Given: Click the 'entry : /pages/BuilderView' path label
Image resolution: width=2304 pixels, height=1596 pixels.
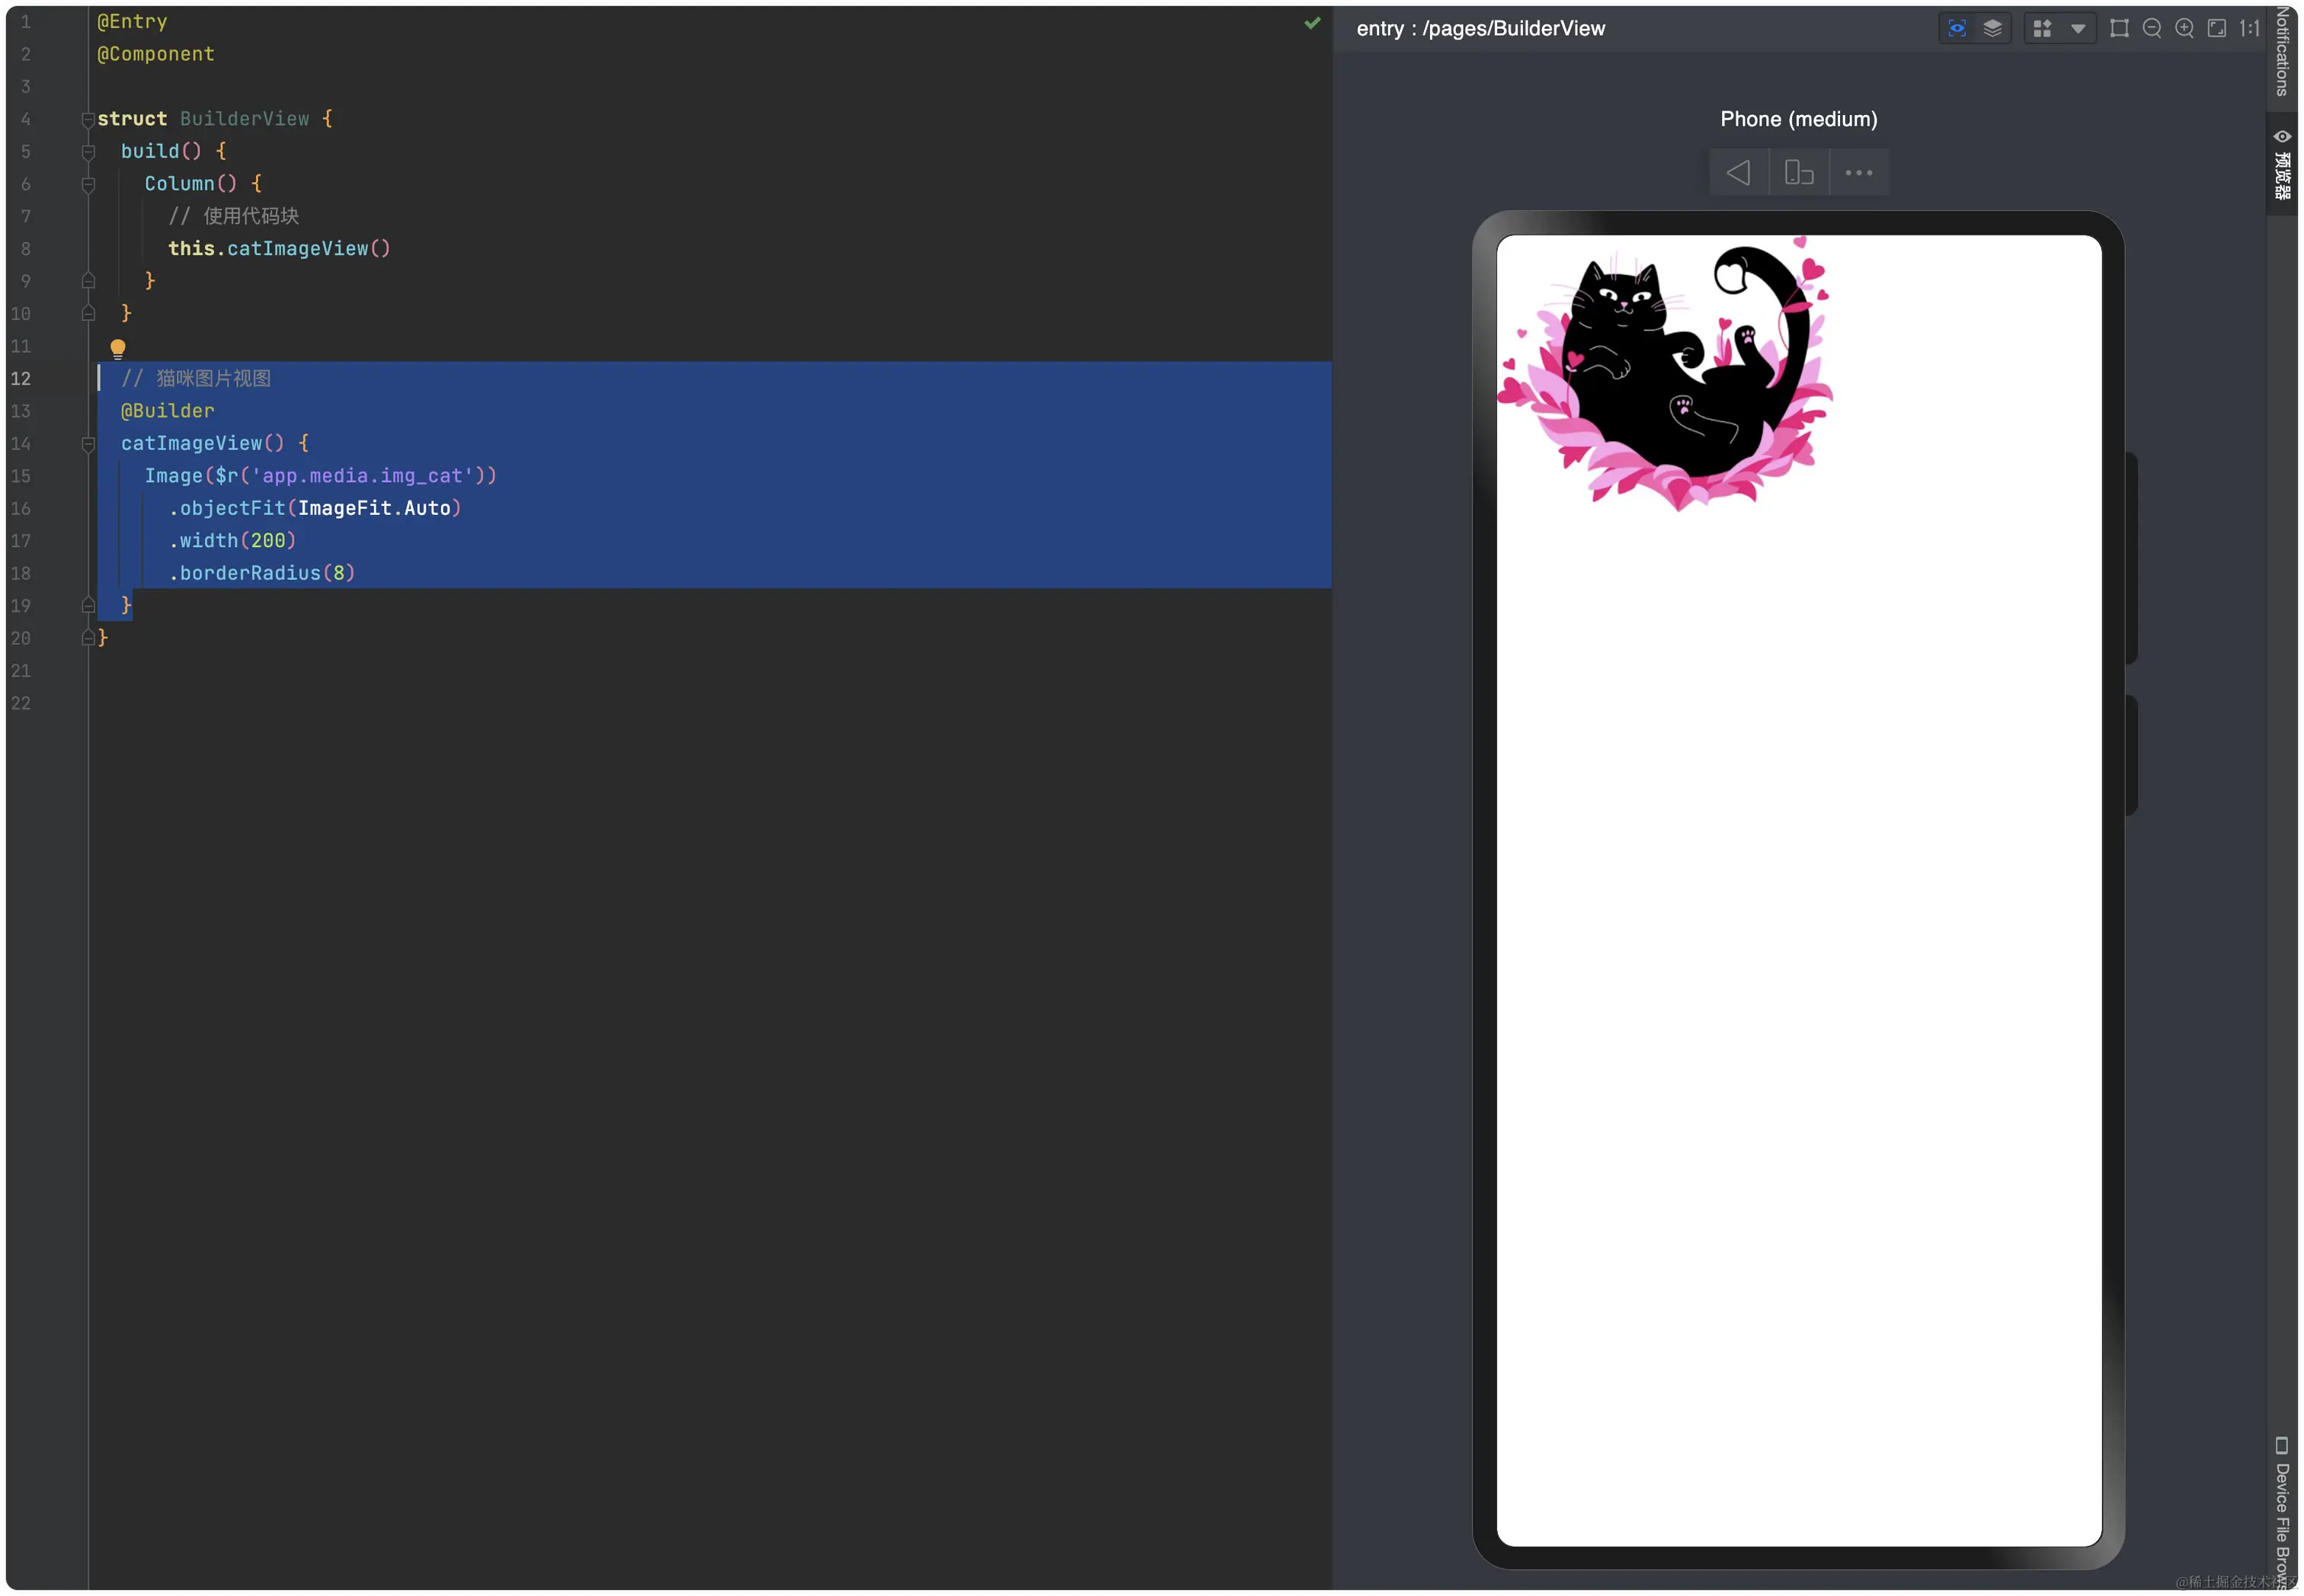Looking at the screenshot, I should 1480,28.
